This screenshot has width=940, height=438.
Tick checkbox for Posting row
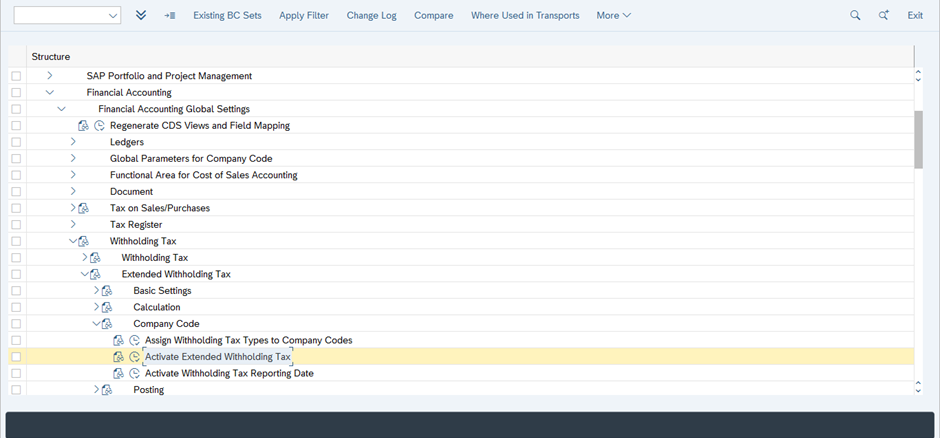[16, 389]
